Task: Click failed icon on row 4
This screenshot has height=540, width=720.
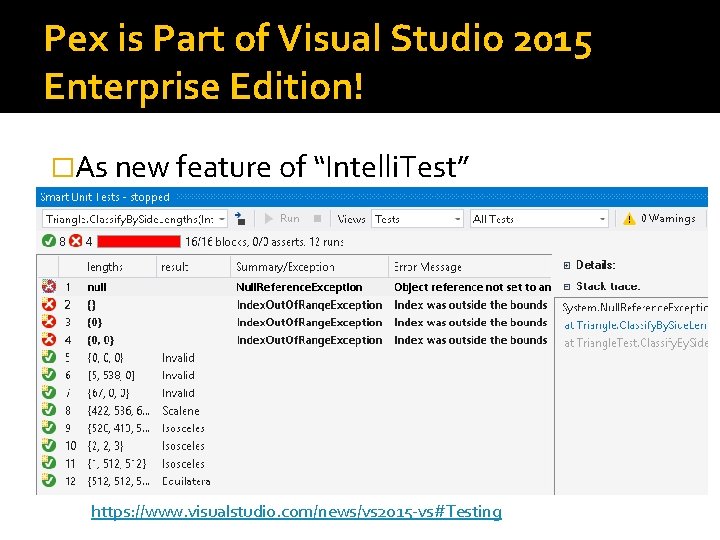Action: pos(49,340)
